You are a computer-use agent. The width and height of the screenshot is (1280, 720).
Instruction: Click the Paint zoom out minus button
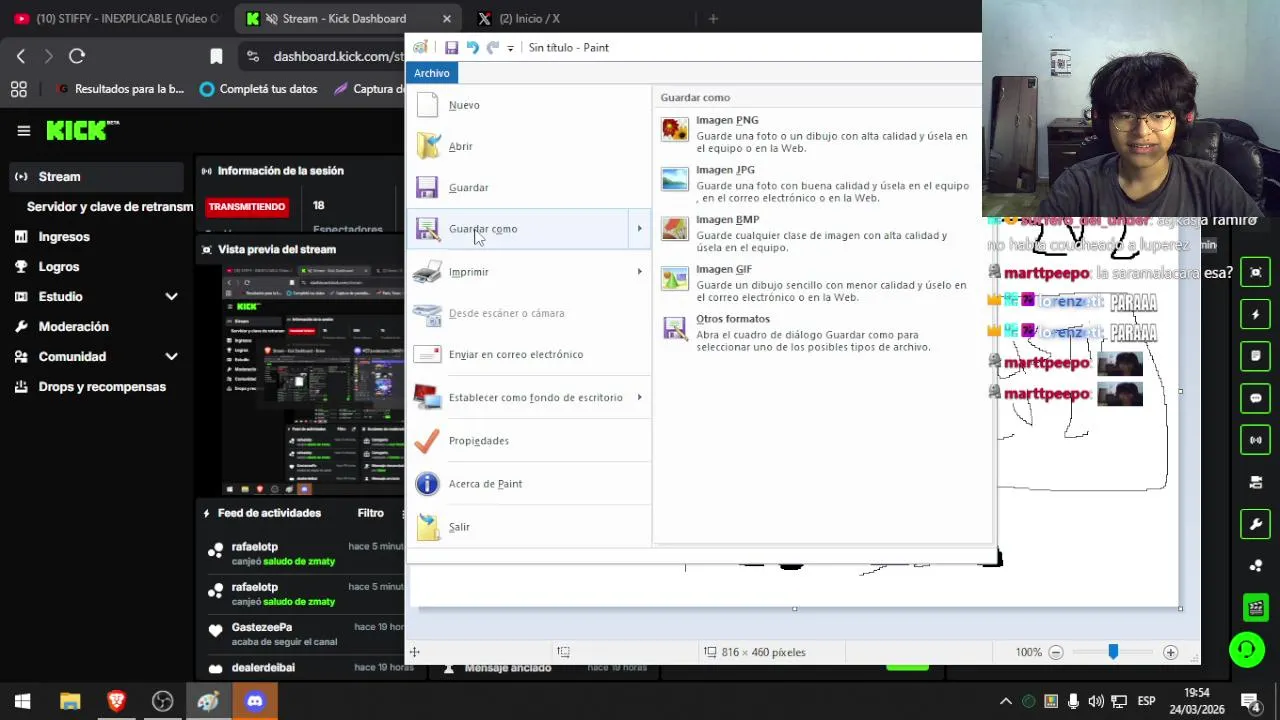pos(1055,652)
